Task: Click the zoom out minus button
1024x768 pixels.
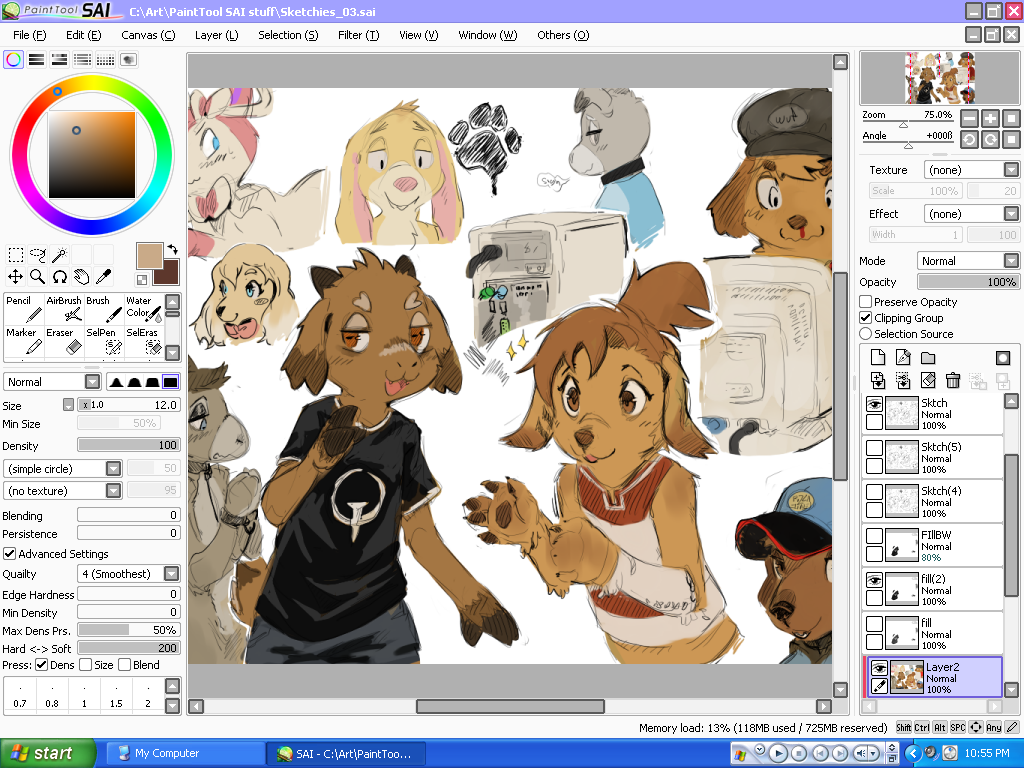Action: [970, 118]
